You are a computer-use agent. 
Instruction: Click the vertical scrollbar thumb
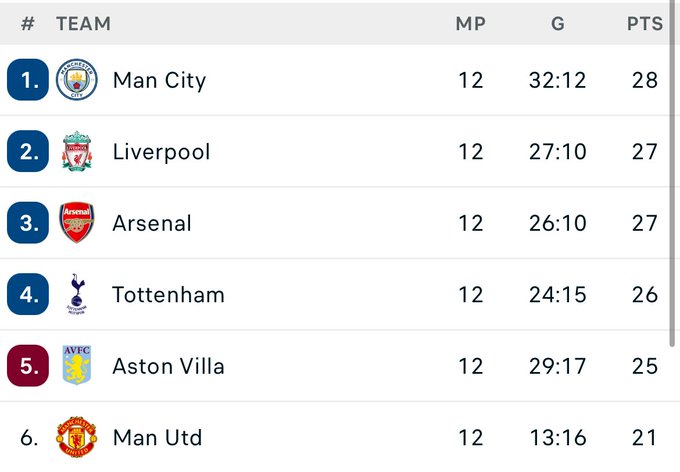673,174
